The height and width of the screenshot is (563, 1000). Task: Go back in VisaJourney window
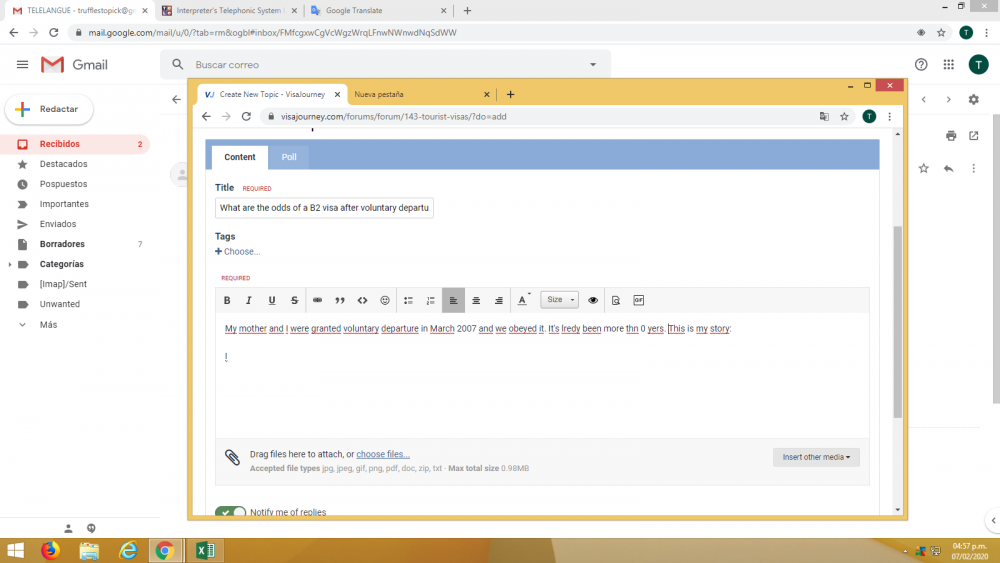pyautogui.click(x=206, y=117)
